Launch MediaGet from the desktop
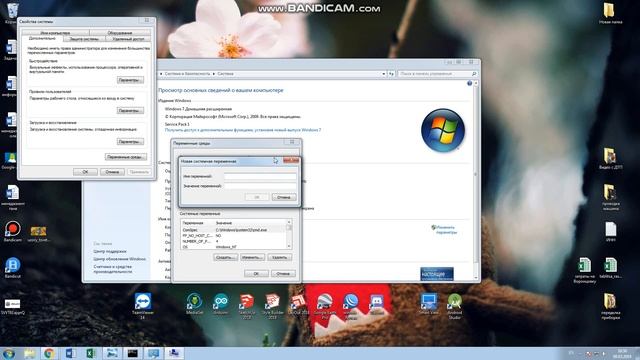Viewport: 640px width, 360px height. pos(195,304)
